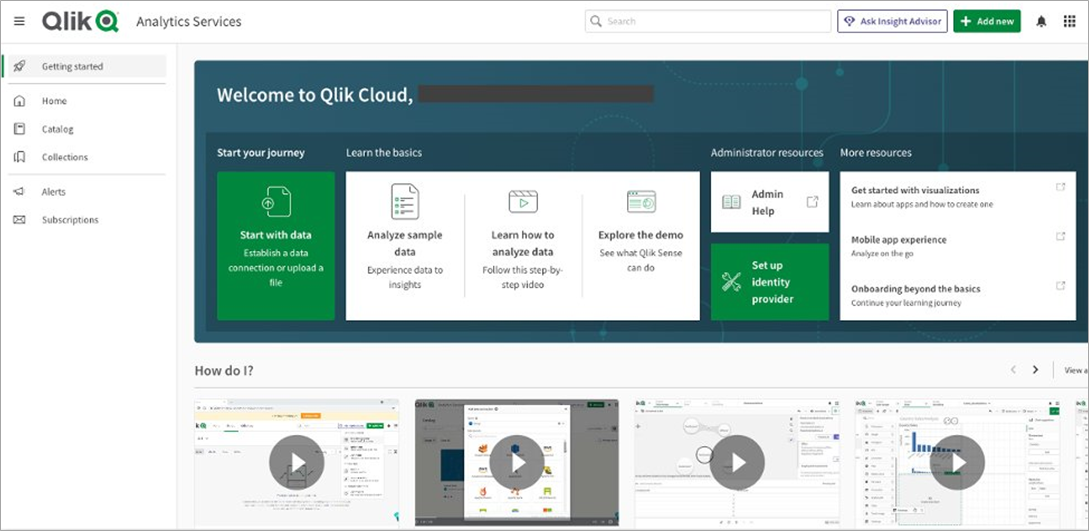Open Alerts in the sidebar
Image resolution: width=1089 pixels, height=531 pixels.
tap(85, 192)
